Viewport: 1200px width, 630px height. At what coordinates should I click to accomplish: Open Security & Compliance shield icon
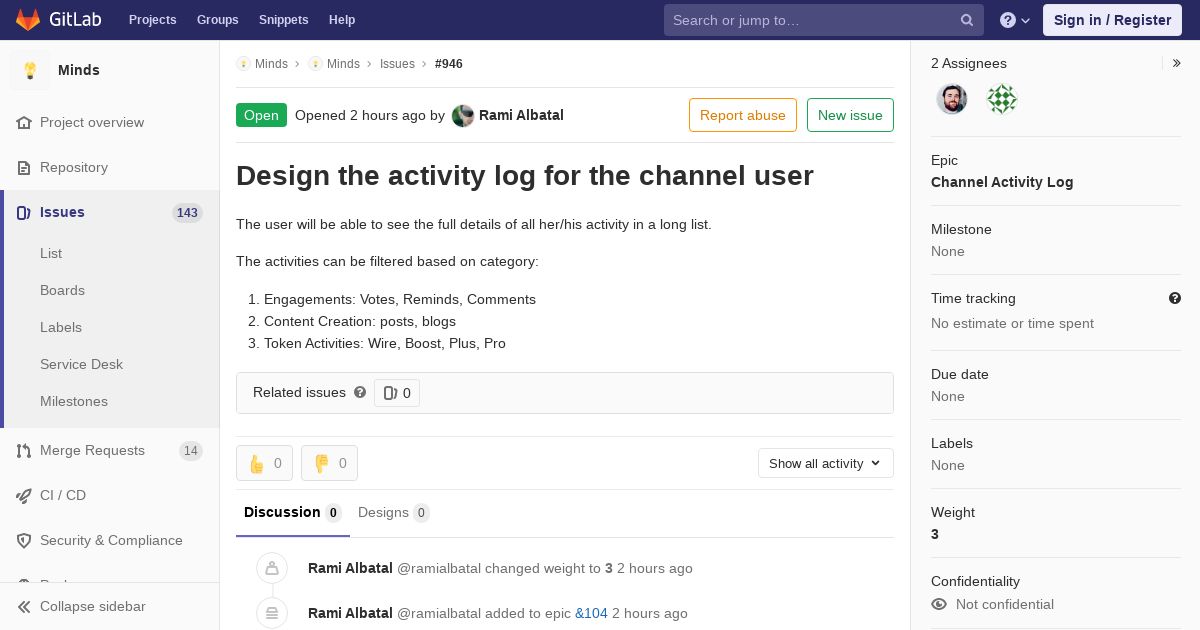point(24,541)
